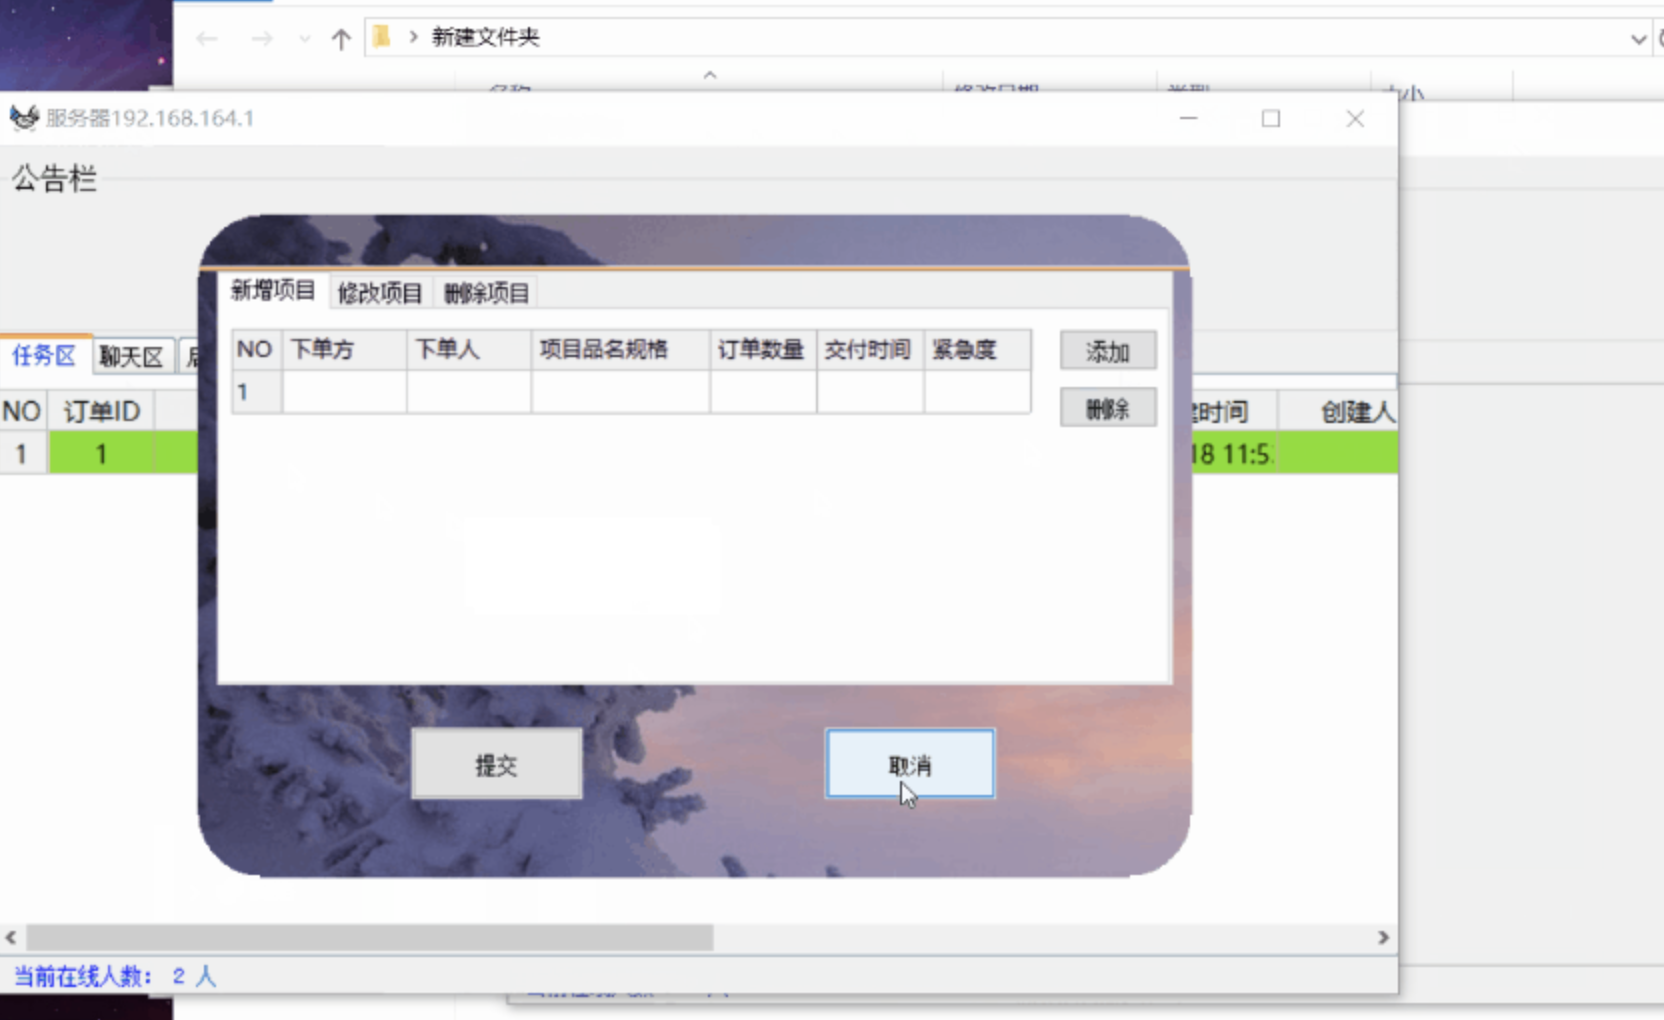Click the 添加 button to add a row

[x=1107, y=351]
